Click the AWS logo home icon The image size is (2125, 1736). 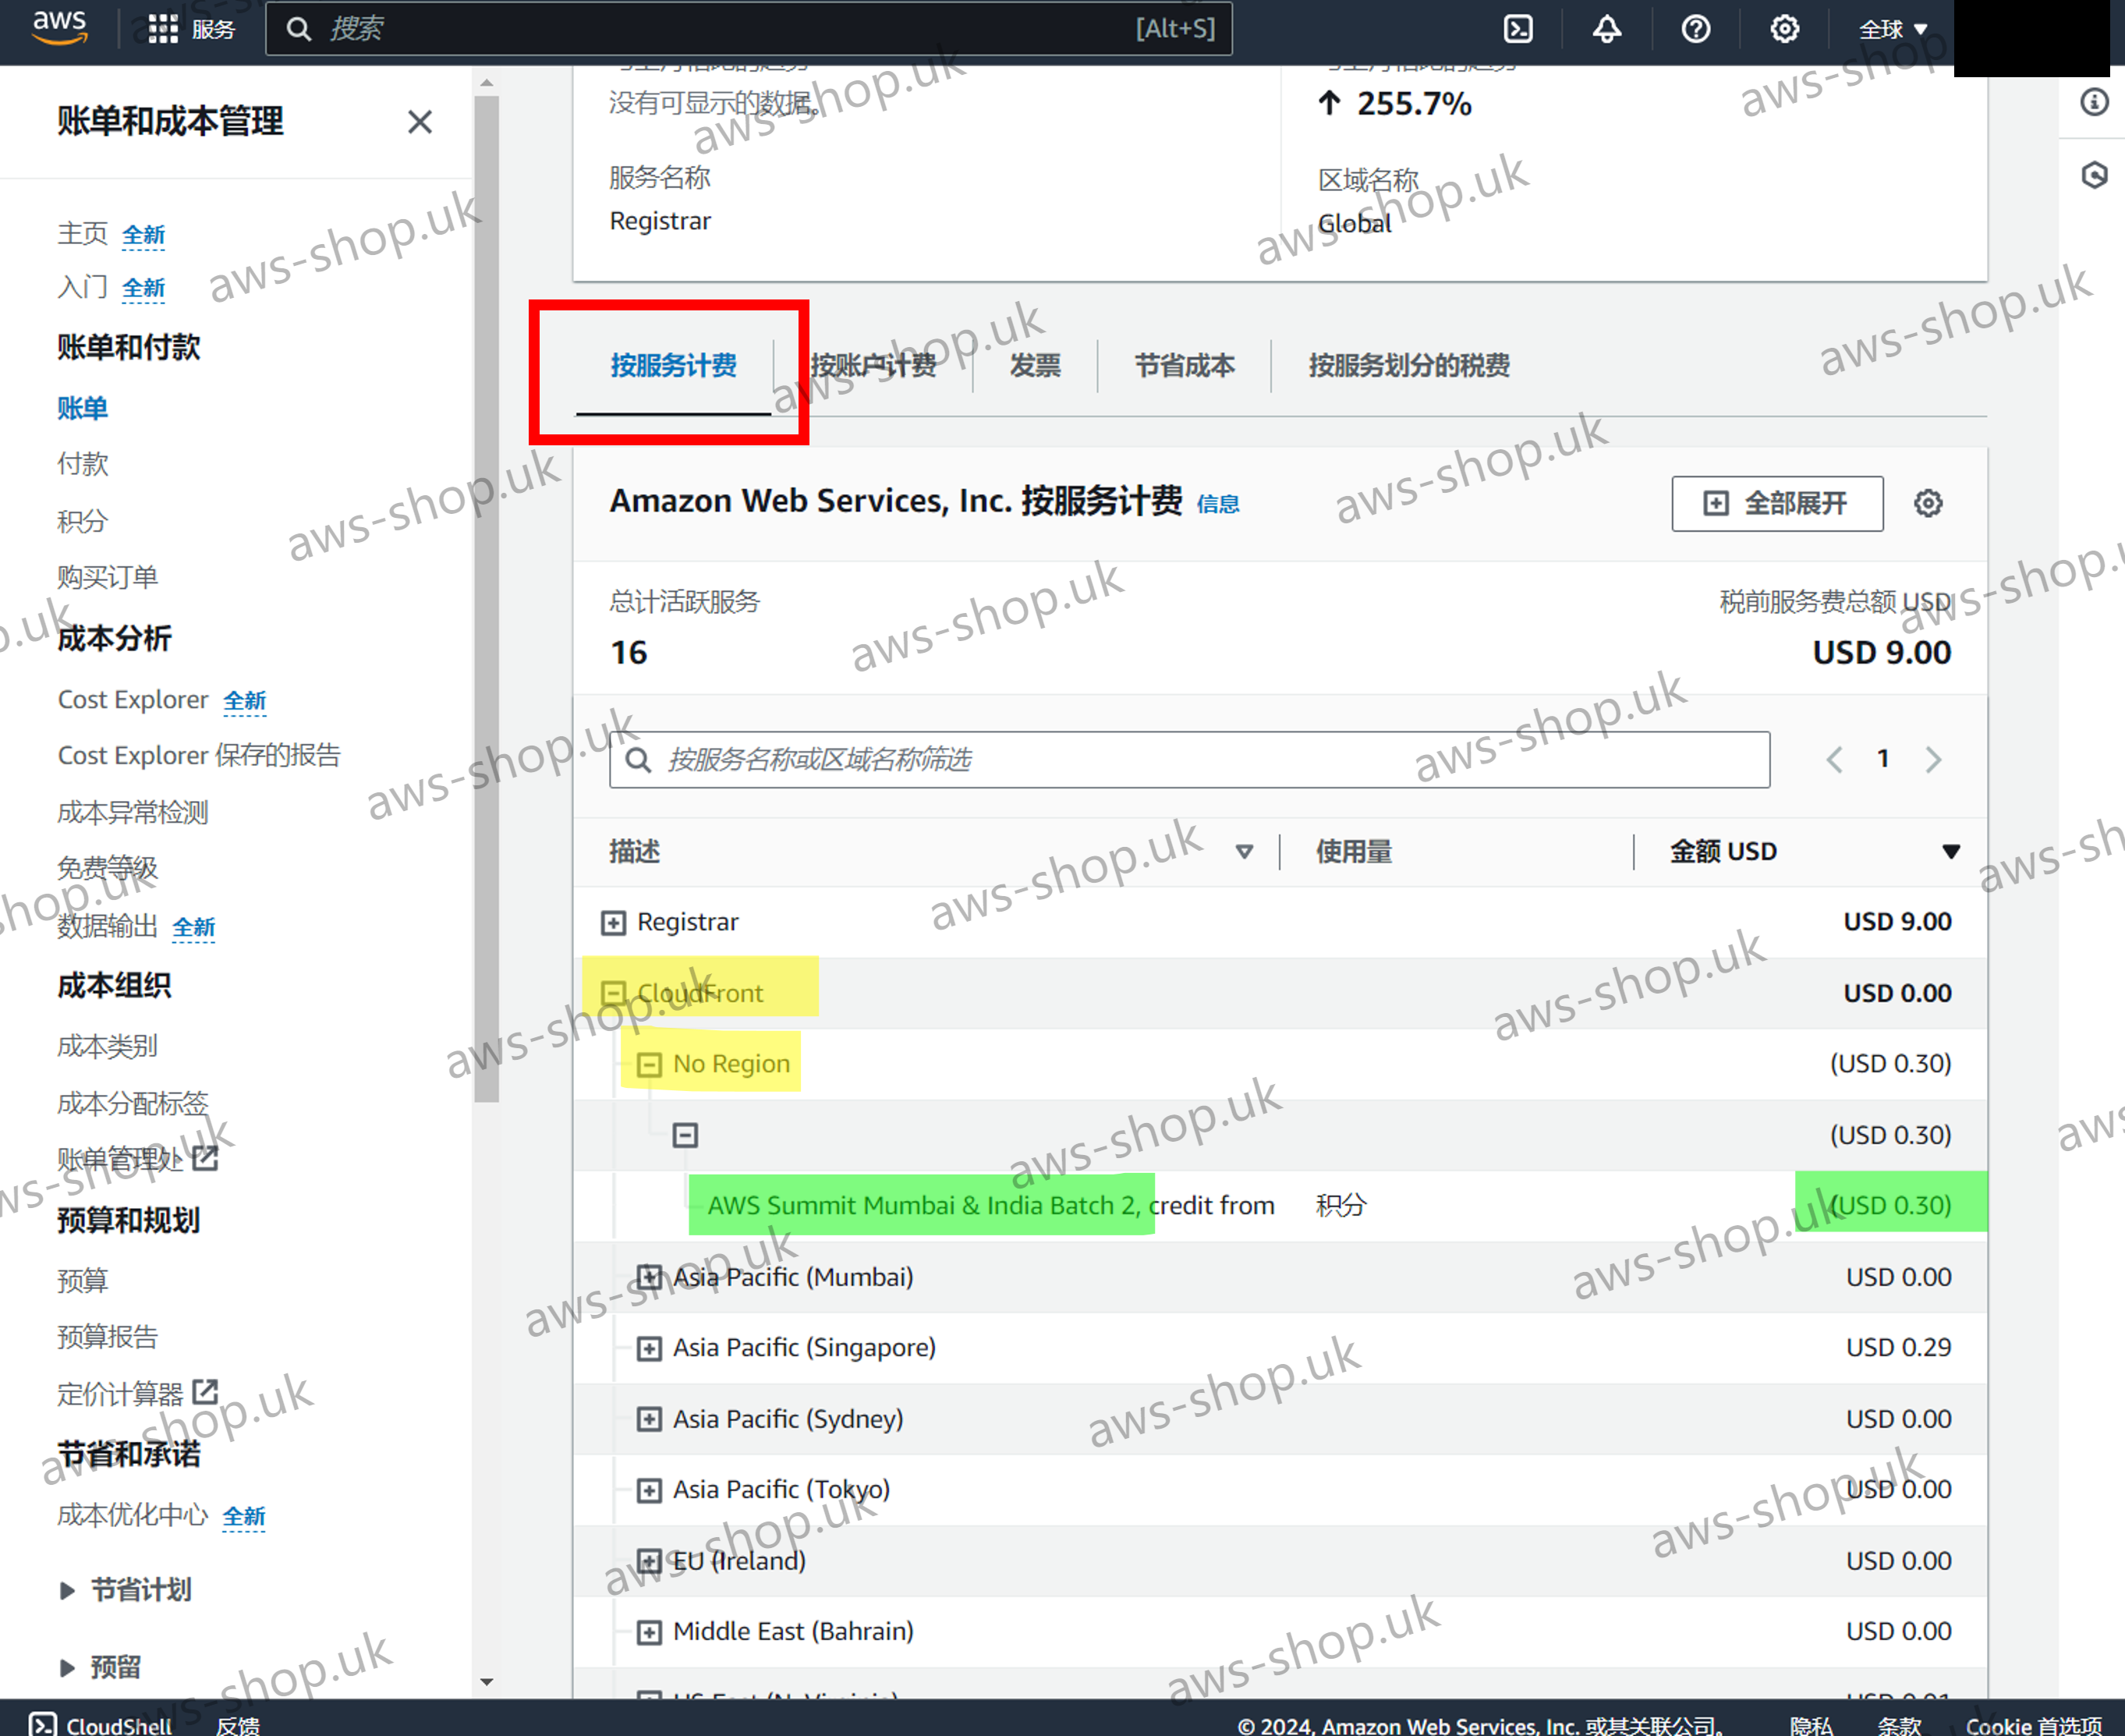pos(59,27)
